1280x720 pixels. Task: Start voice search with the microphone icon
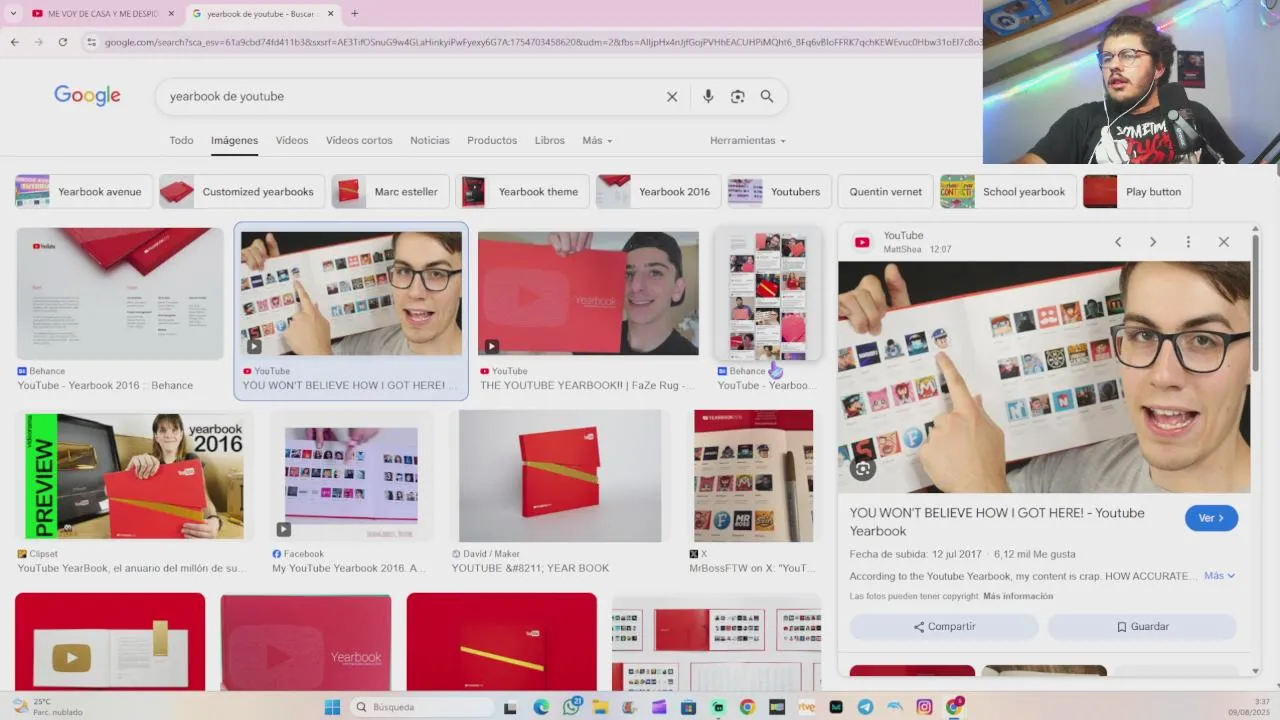708,97
